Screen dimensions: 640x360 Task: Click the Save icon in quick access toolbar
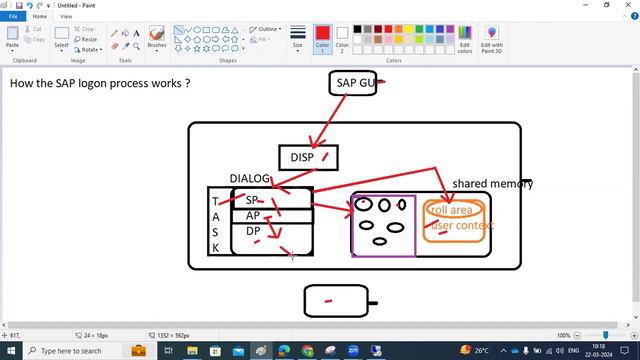click(19, 5)
